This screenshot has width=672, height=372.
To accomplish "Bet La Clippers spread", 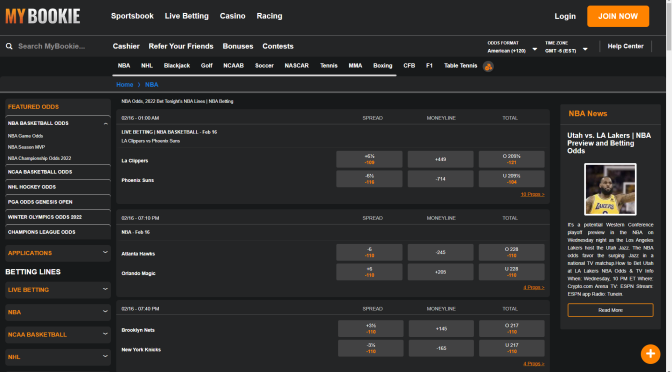I will (369, 159).
